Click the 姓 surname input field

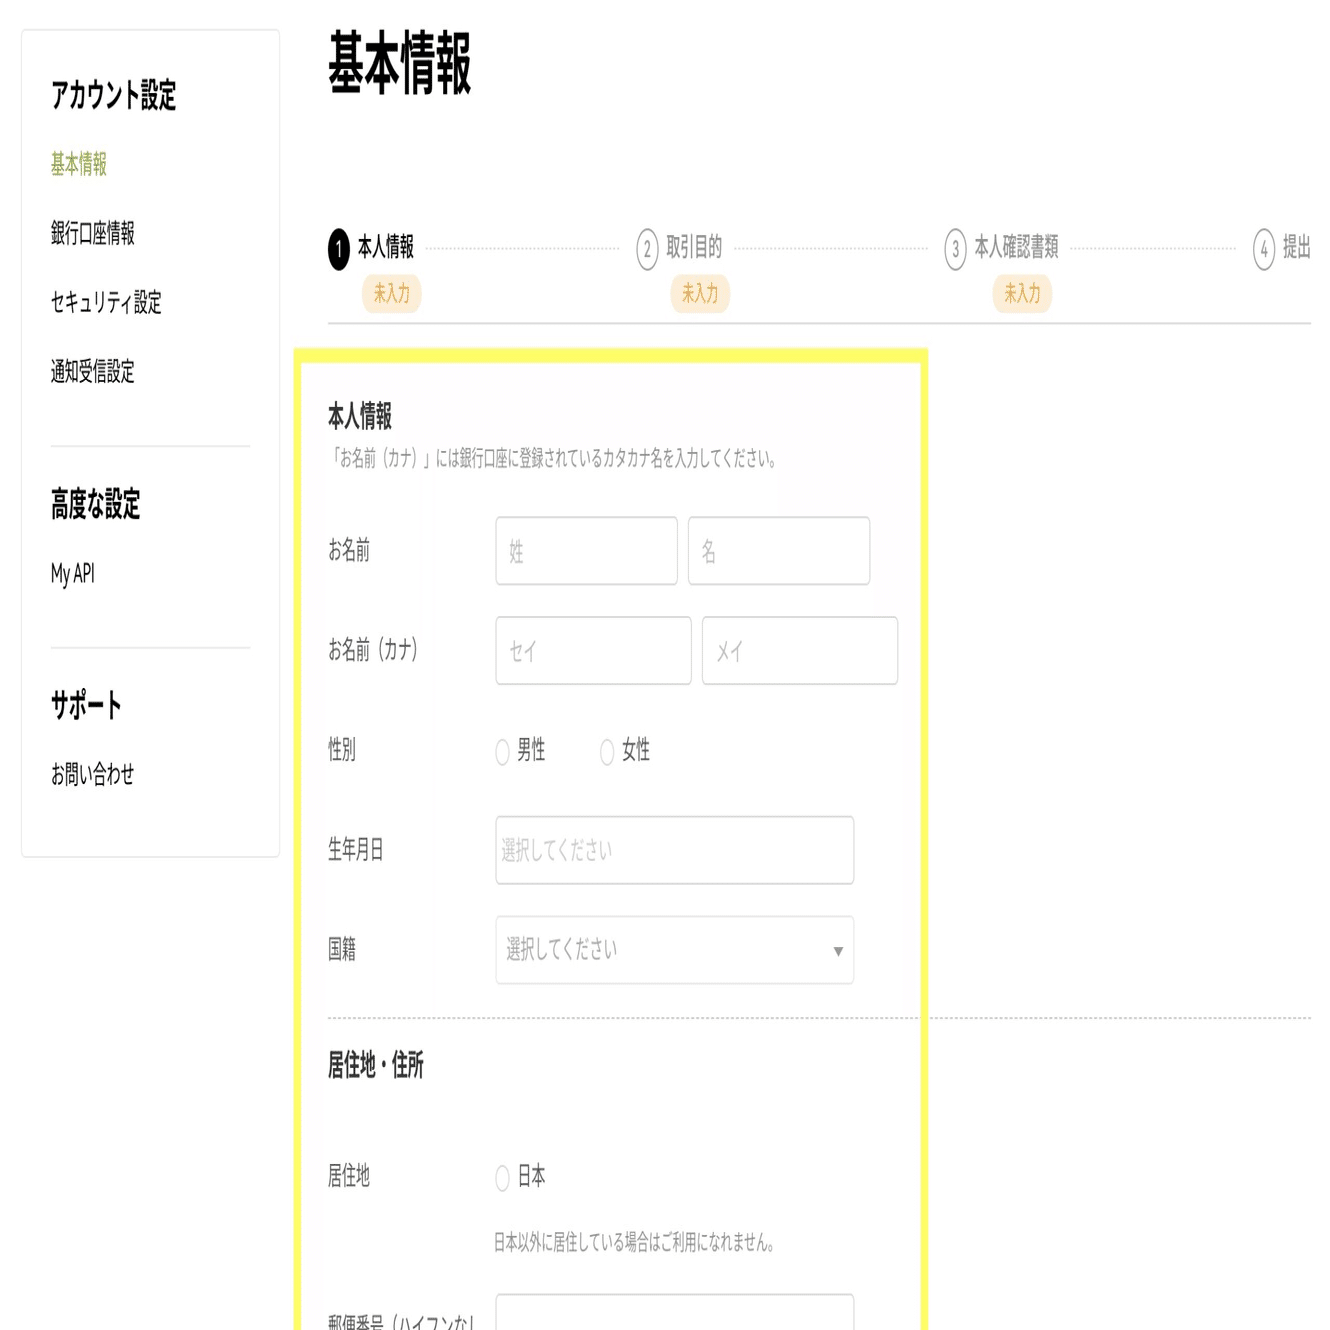pos(585,551)
